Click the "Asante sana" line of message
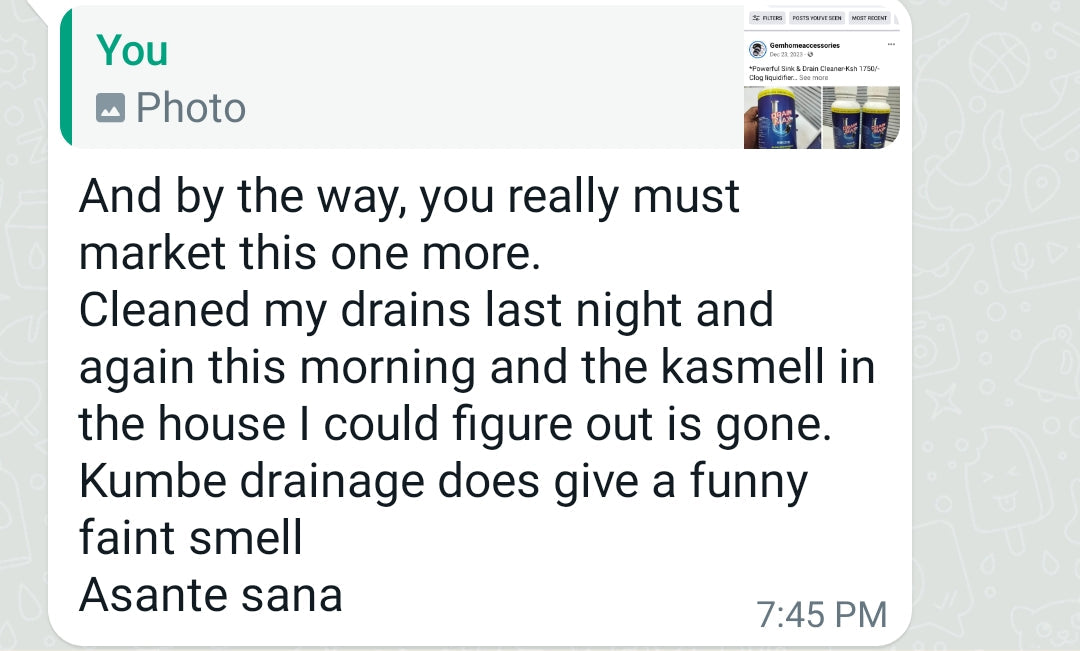The image size is (1080, 651). pos(210,595)
